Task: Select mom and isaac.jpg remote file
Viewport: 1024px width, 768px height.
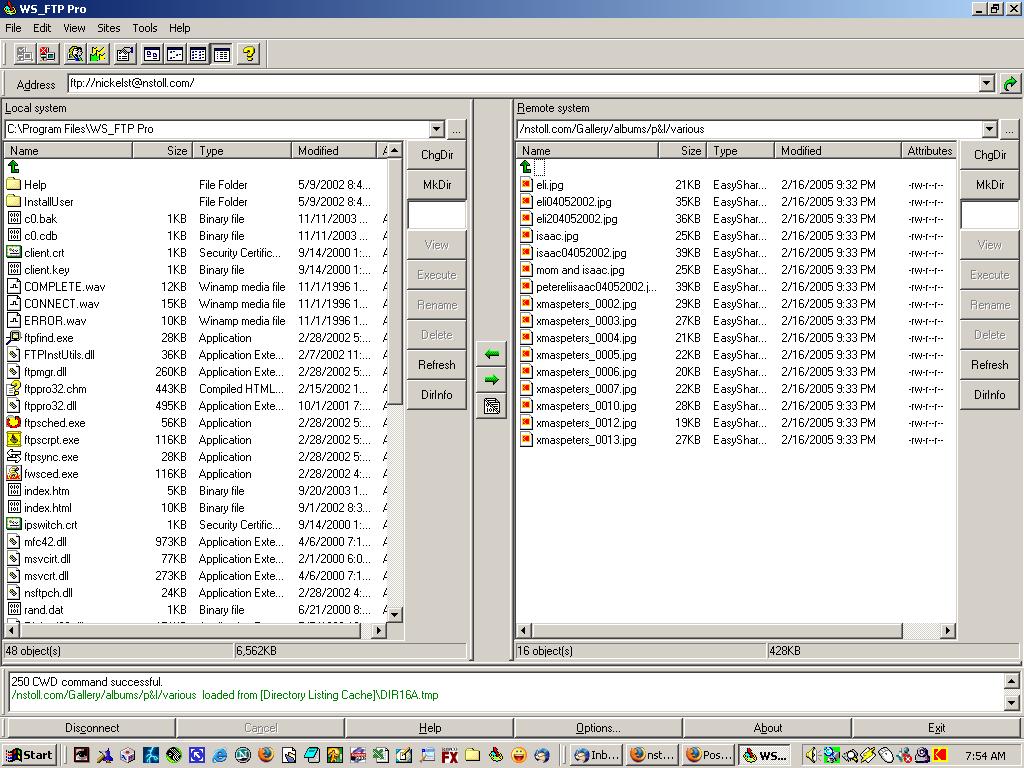Action: click(x=580, y=270)
